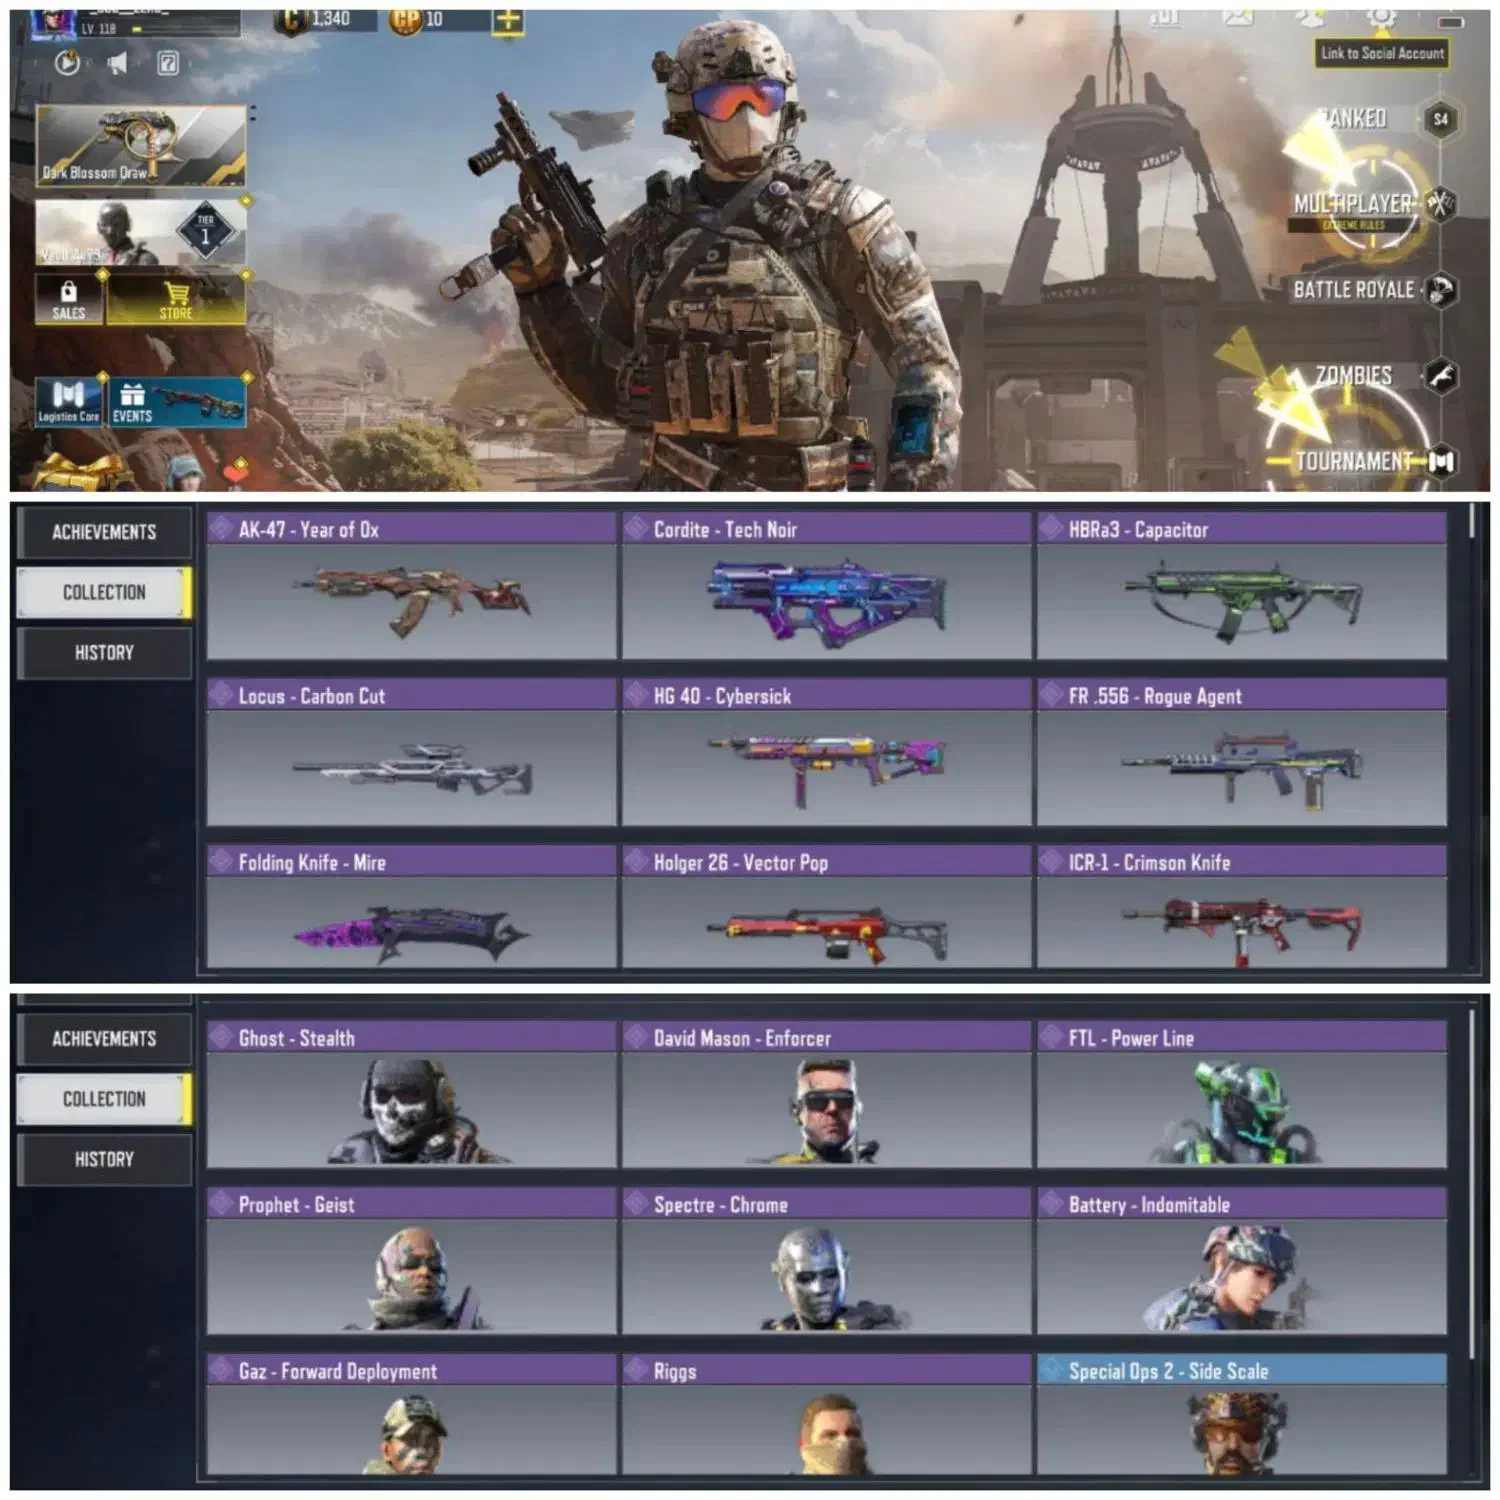Open History tab in operators panel
1500x1500 pixels.
104,1160
